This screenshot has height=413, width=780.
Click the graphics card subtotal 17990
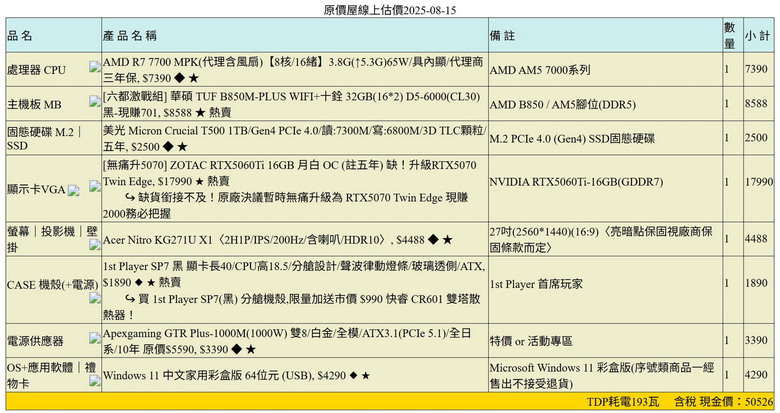[759, 182]
